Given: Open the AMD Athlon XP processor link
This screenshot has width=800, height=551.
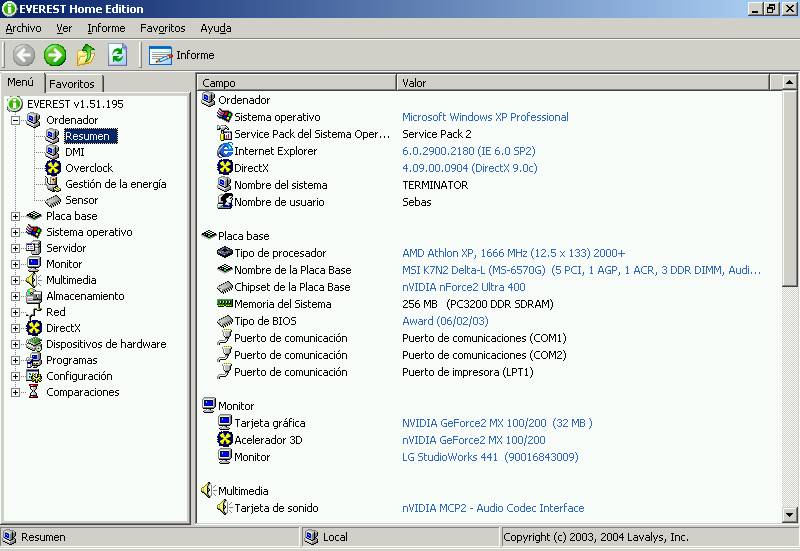Looking at the screenshot, I should point(513,253).
